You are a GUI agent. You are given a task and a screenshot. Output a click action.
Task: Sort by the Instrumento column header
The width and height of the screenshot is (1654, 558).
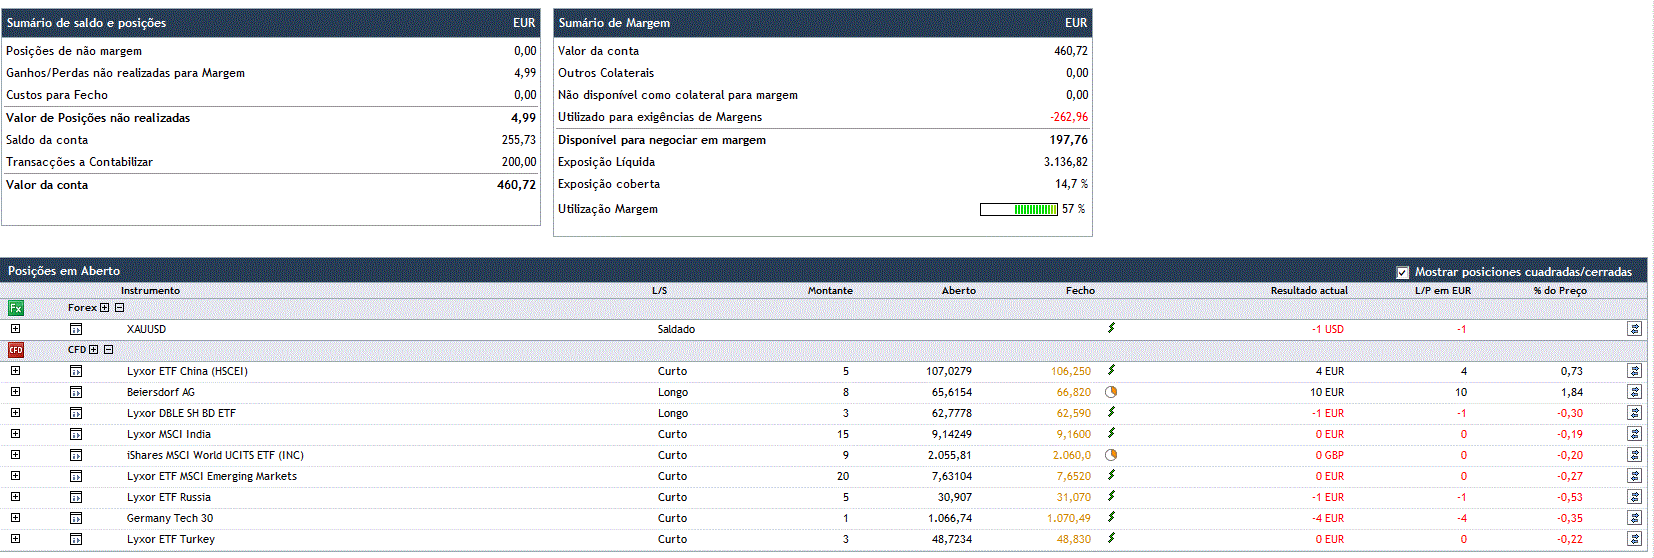(x=150, y=291)
